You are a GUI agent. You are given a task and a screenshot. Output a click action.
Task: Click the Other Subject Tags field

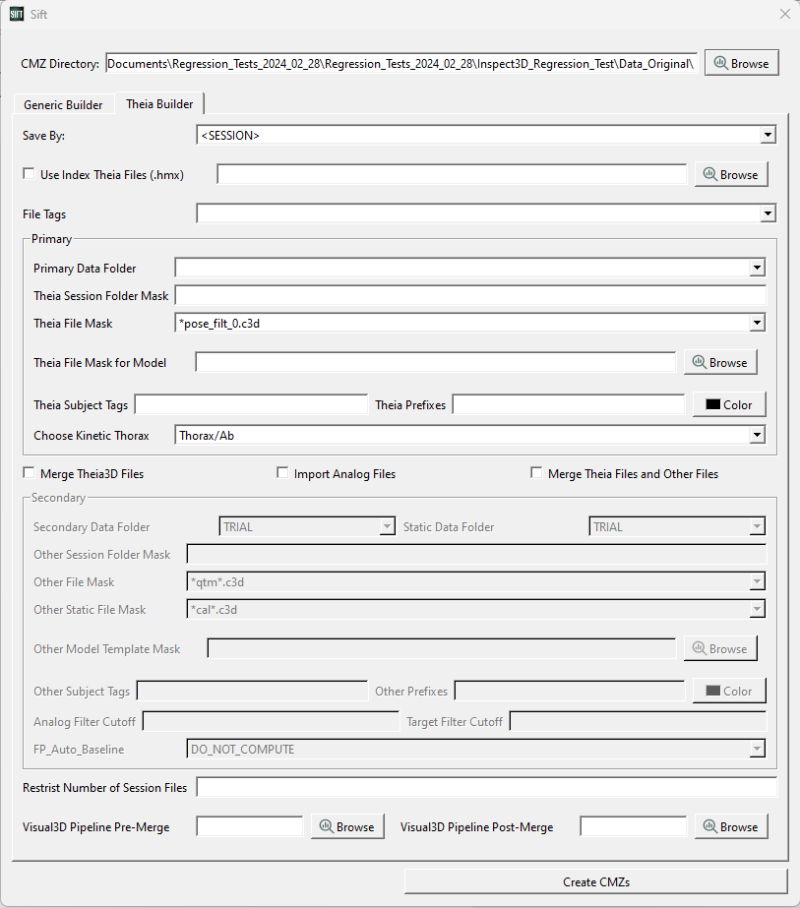click(253, 691)
